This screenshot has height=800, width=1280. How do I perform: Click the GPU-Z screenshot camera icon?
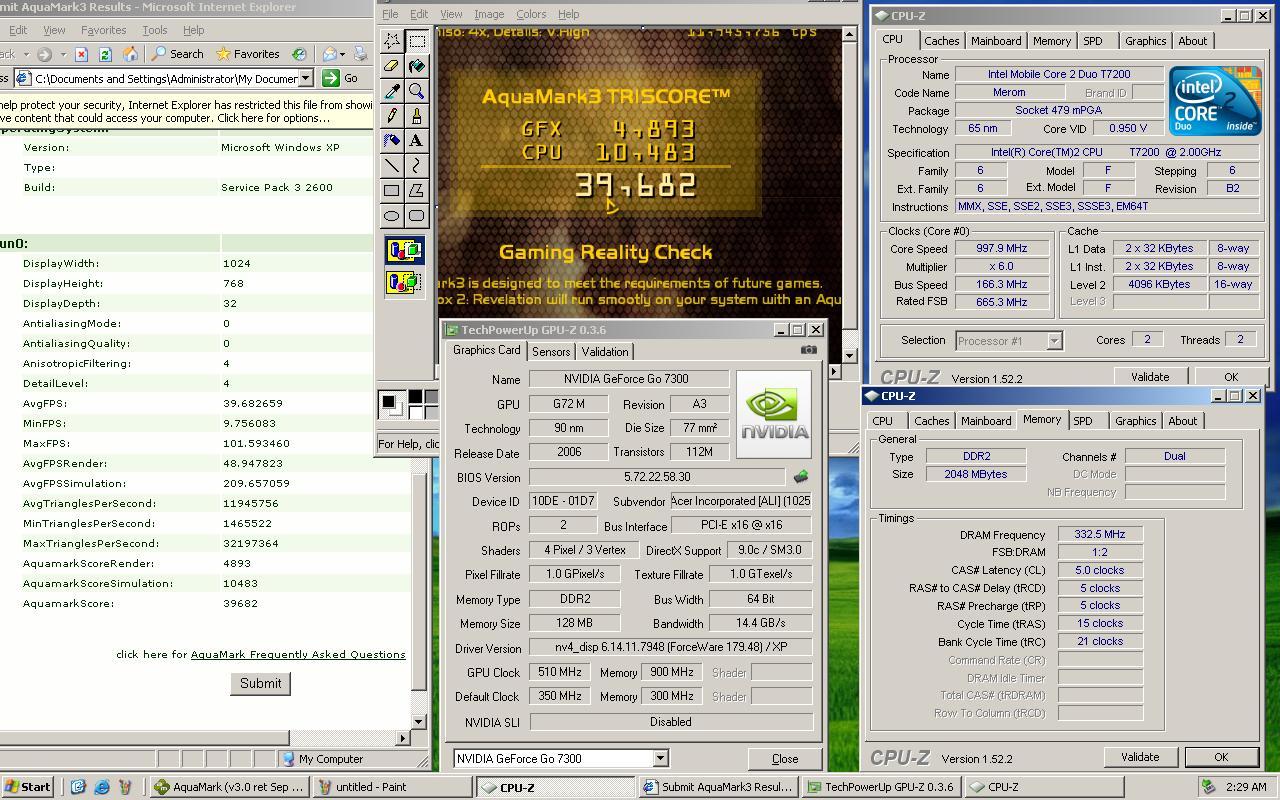coord(808,350)
